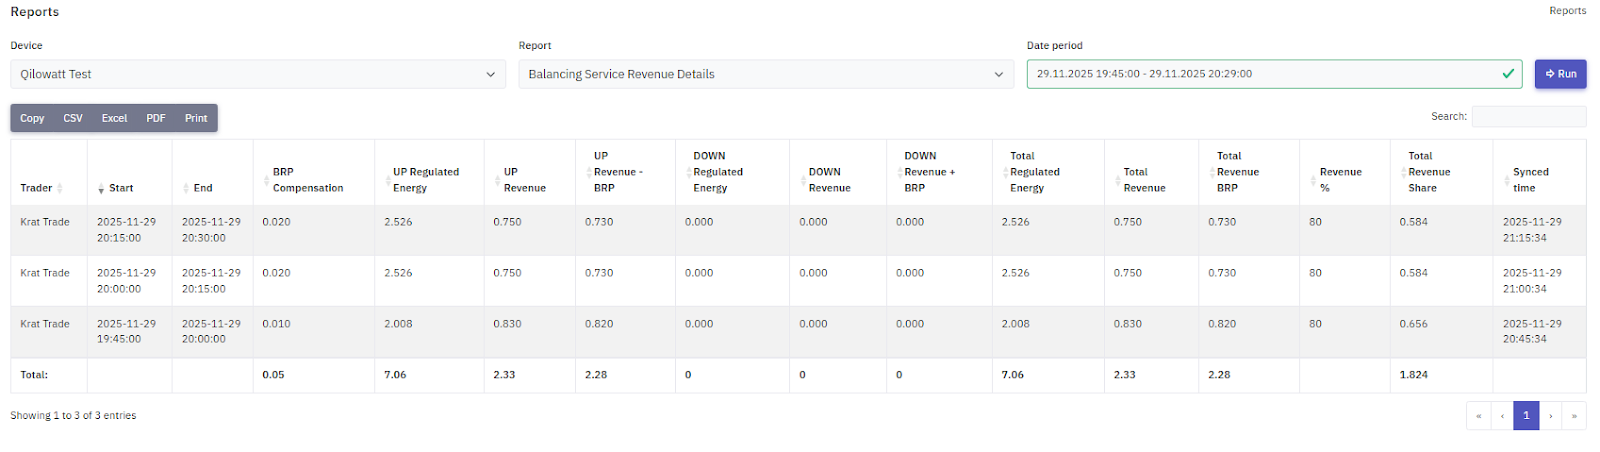Screen dimensions: 1600x452
Task: Sort table by End column
Action: (x=202, y=188)
